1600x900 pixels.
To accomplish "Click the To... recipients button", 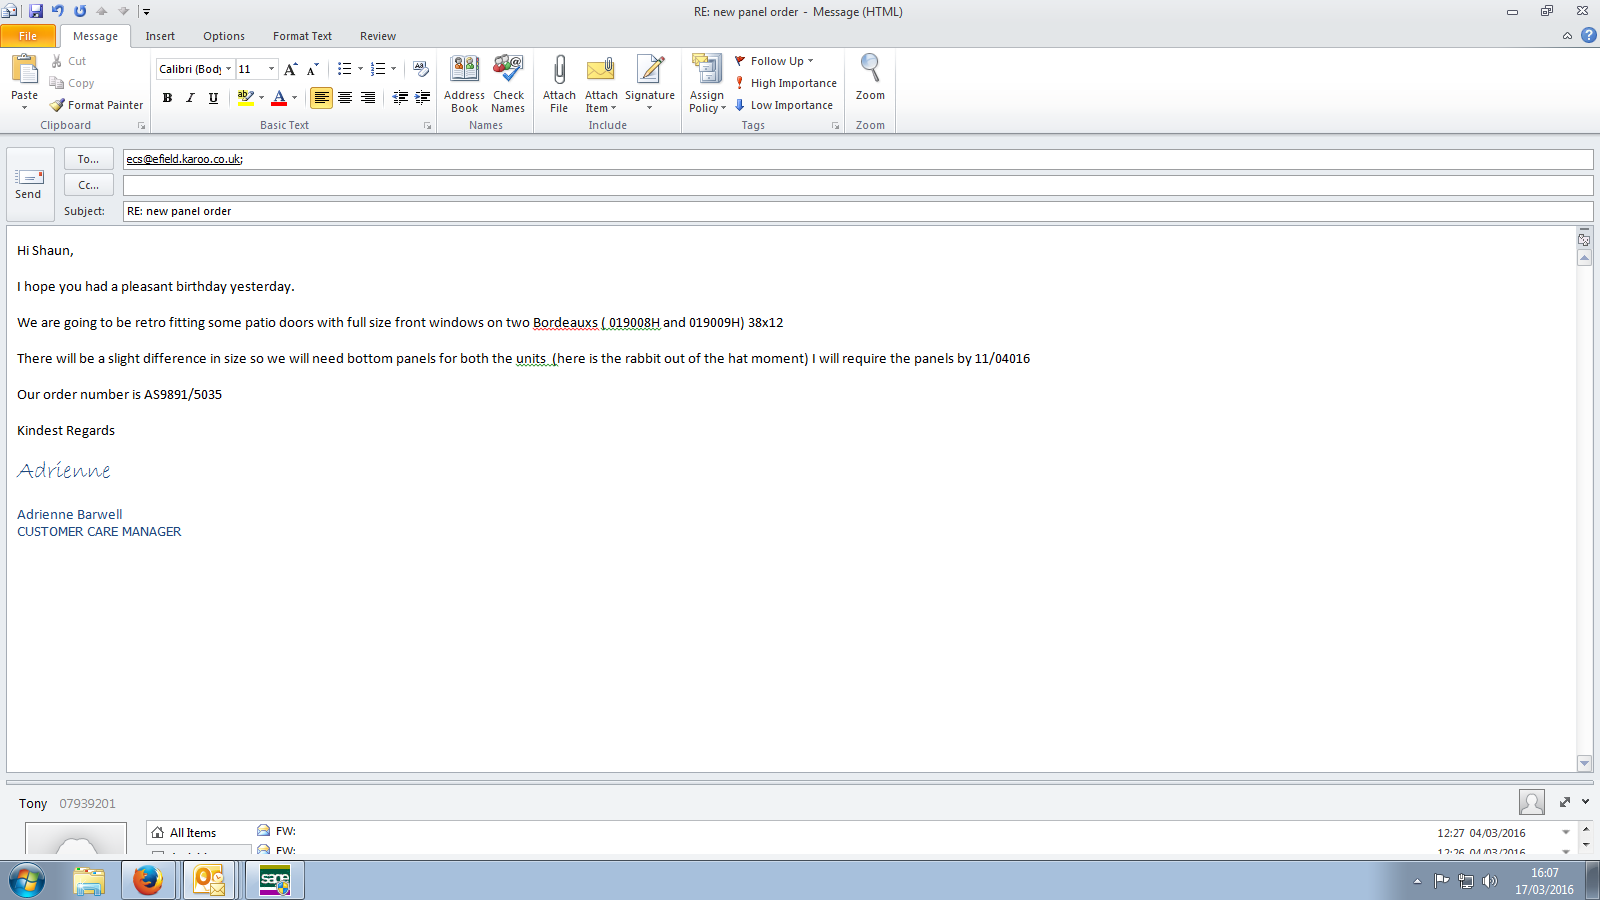I will tap(88, 159).
